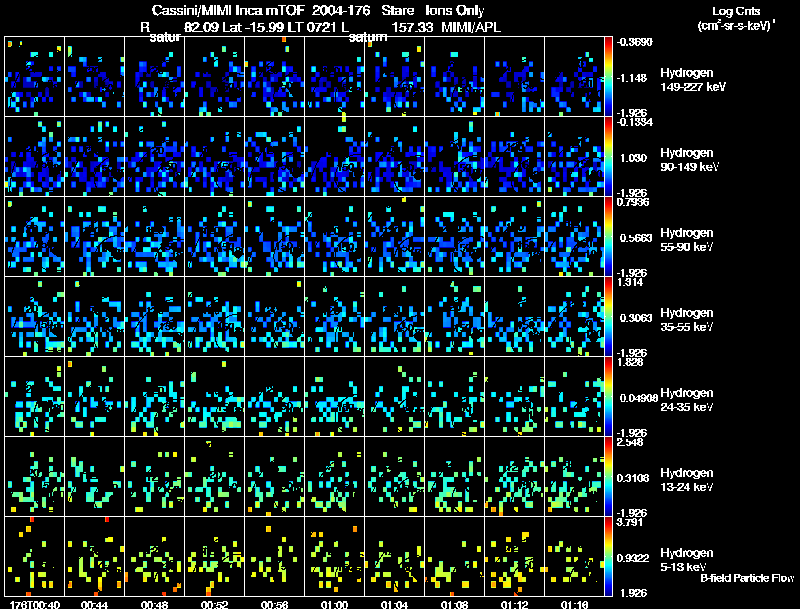Open the 35-55 keV panel at 00:56
800x609 pixels.
coord(274,317)
